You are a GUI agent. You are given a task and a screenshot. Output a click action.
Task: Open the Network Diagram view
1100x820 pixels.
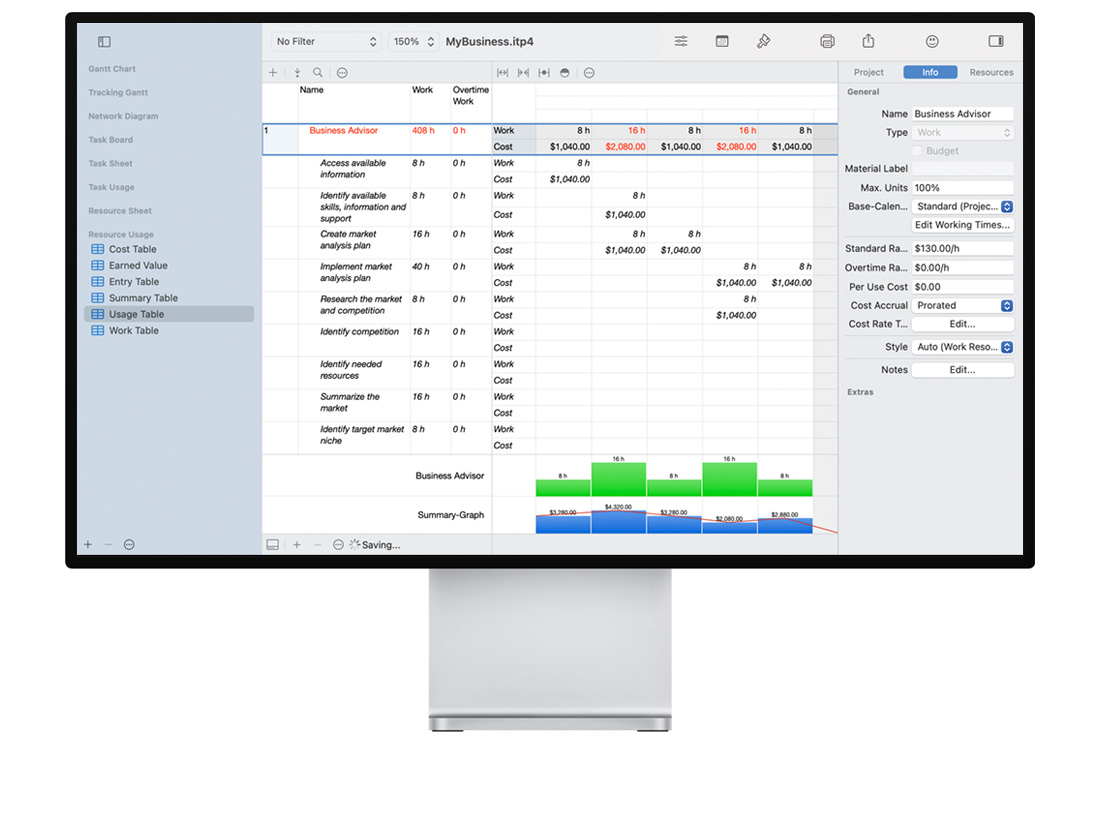pos(123,116)
